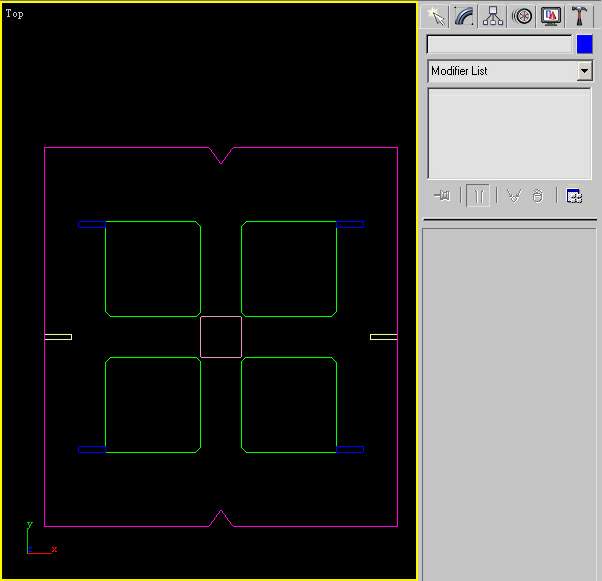
Task: Open the Hierarchy panel tab
Action: (493, 17)
